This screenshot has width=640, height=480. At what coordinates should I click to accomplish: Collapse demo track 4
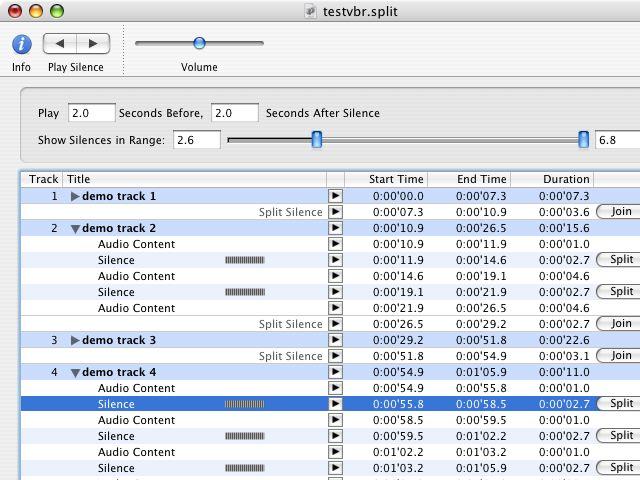[75, 373]
